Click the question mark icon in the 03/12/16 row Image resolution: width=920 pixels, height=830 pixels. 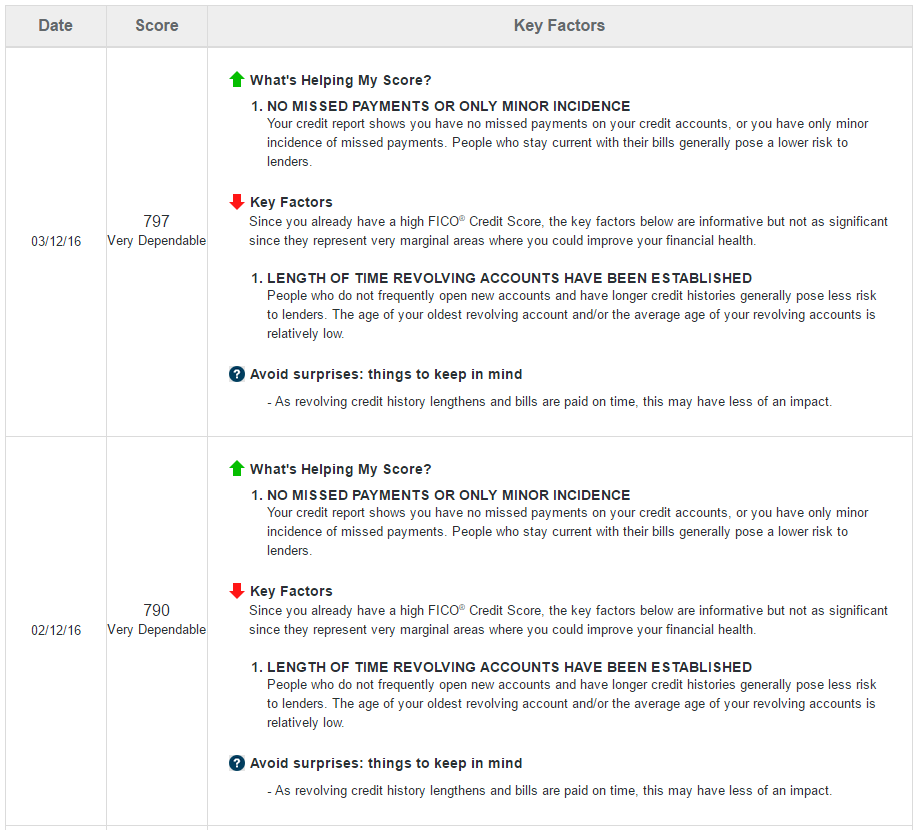pyautogui.click(x=237, y=374)
